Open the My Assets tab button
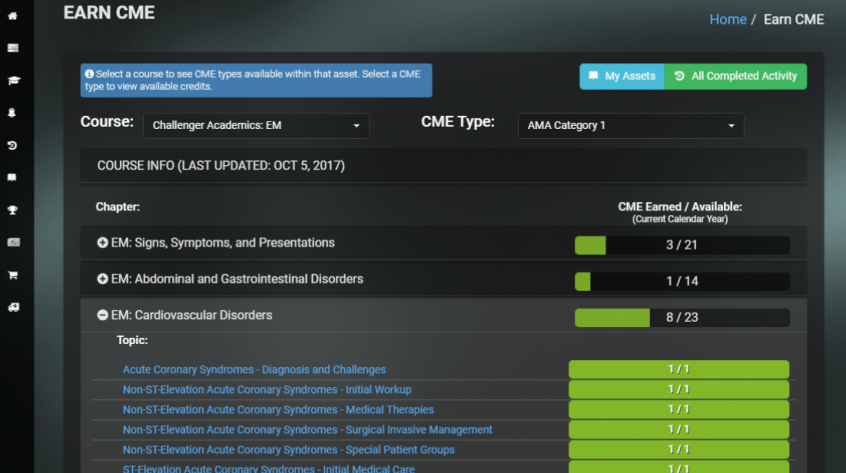Viewport: 846px width, 473px height. tap(622, 77)
